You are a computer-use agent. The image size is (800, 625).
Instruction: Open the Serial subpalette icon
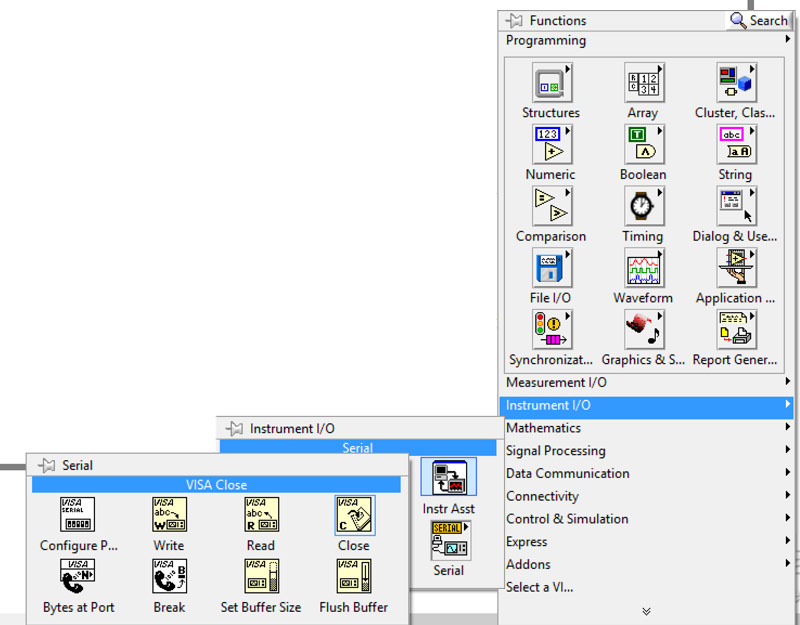450,540
